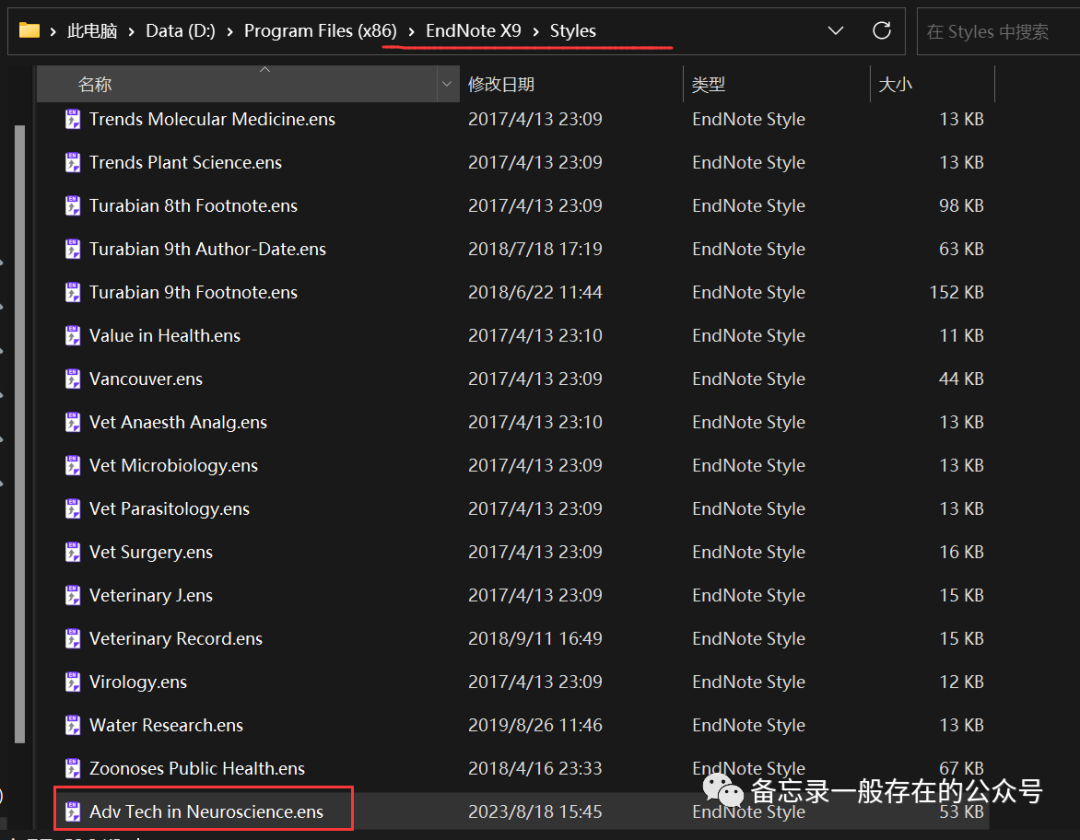
Task: Click the folder icon in address bar
Action: pos(29,30)
